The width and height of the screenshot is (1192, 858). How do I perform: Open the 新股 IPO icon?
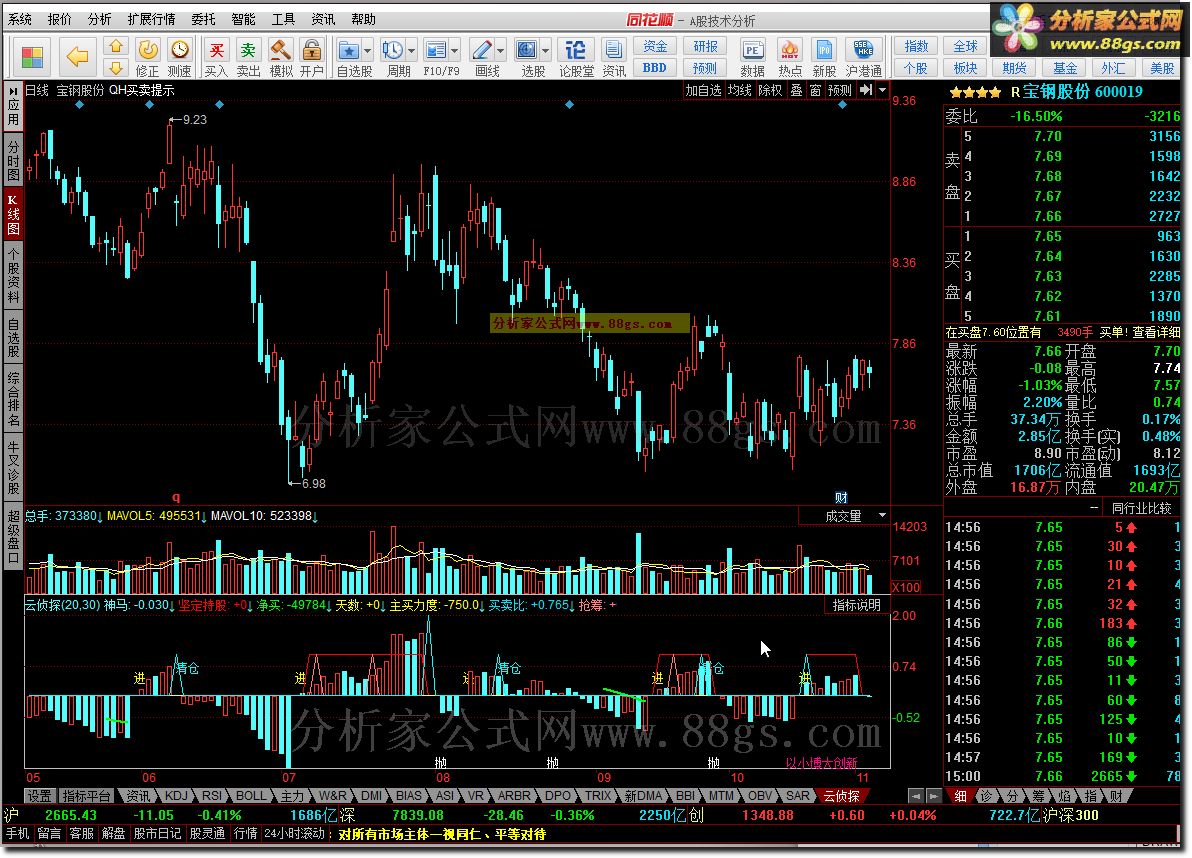[824, 58]
